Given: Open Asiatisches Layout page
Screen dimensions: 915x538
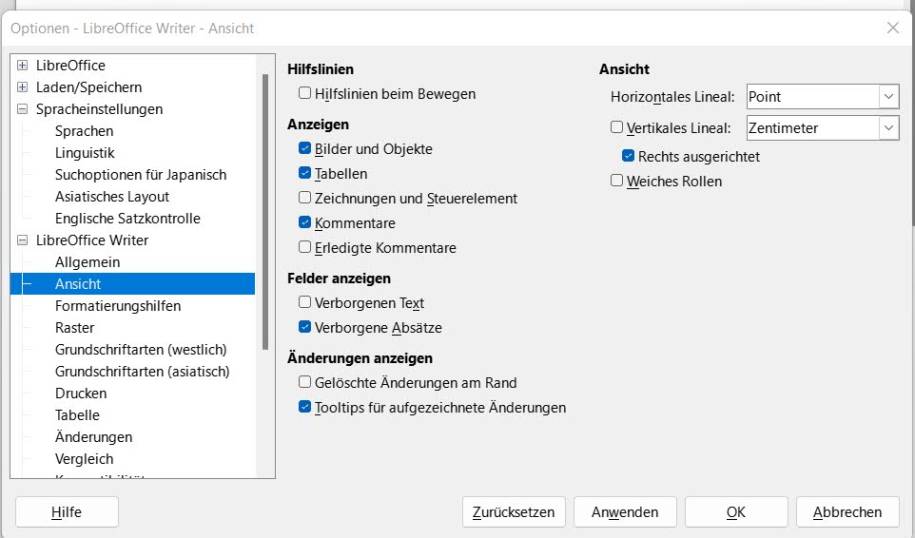Looking at the screenshot, I should tap(112, 197).
